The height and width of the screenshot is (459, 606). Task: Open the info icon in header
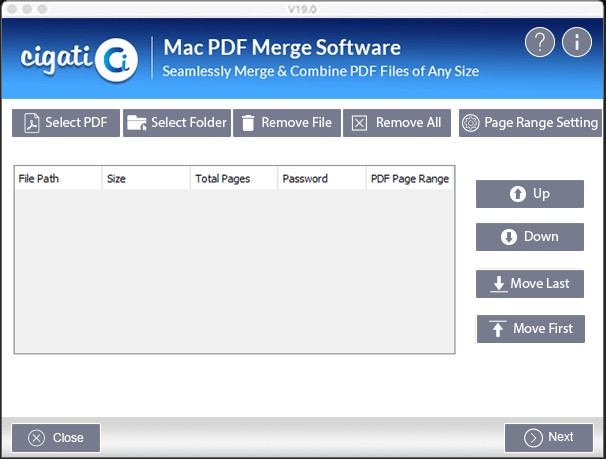[x=577, y=42]
